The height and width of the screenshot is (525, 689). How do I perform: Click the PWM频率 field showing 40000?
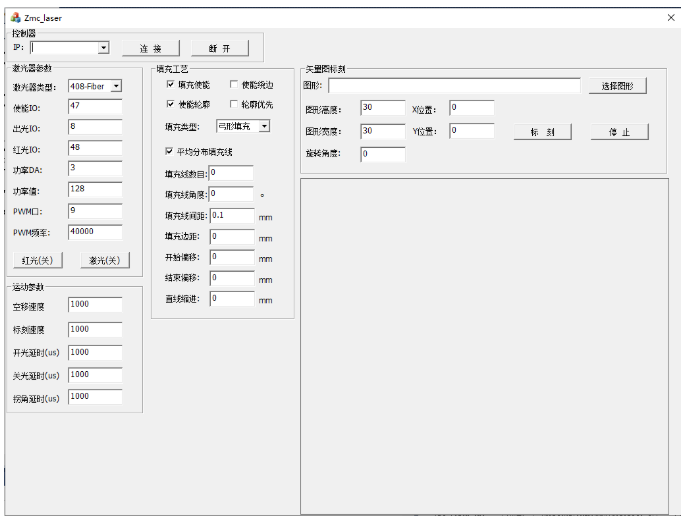tap(95, 232)
